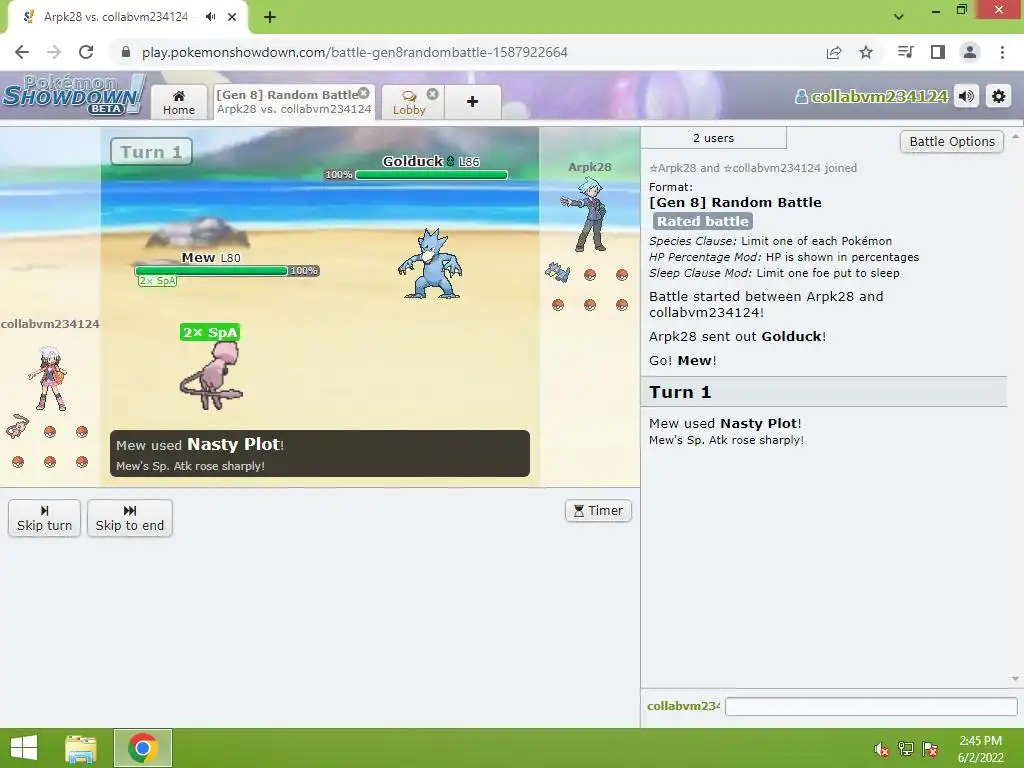Share this page icon
Image resolution: width=1024 pixels, height=768 pixels.
834,52
